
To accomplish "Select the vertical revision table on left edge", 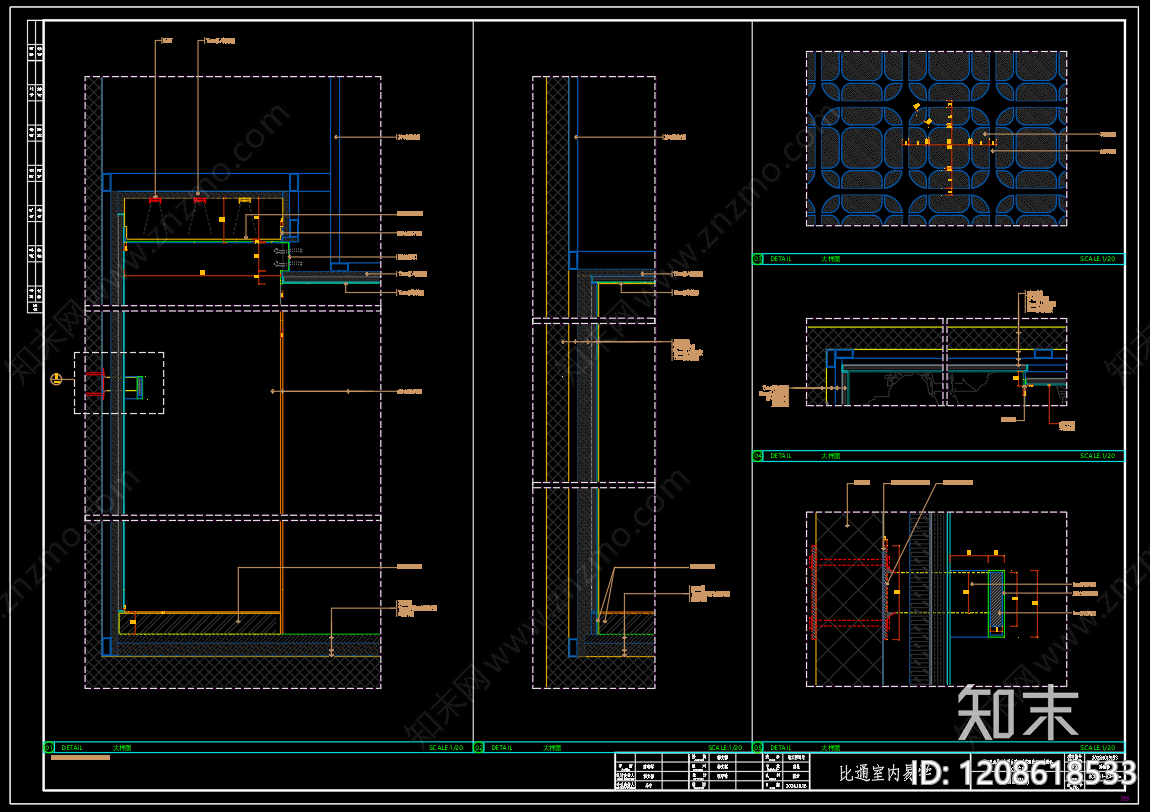I will (35, 178).
